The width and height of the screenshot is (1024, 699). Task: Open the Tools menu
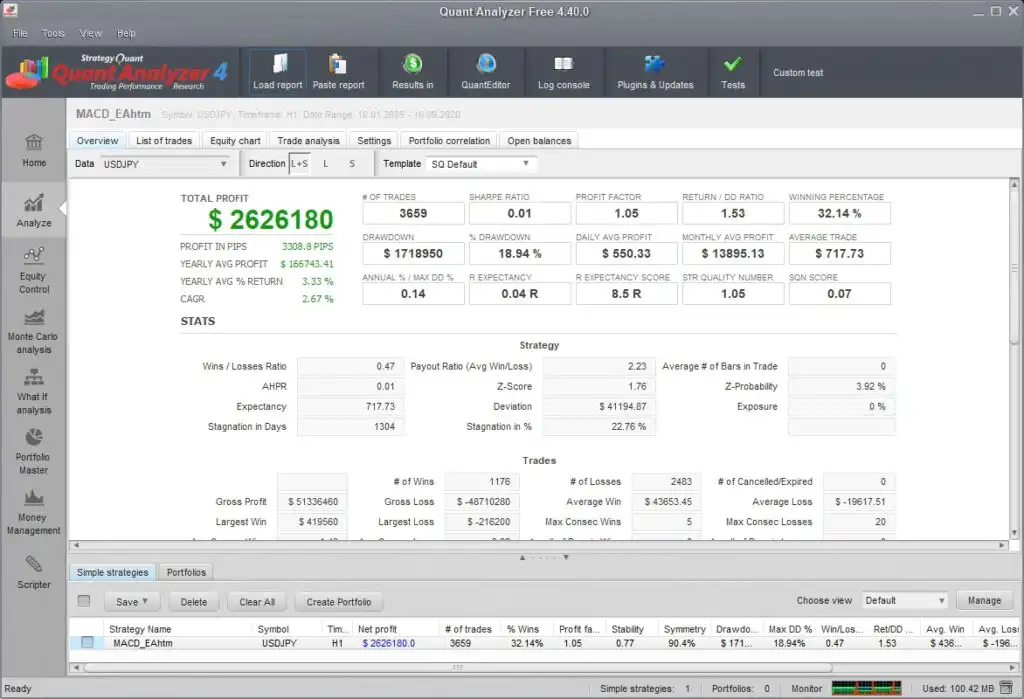pyautogui.click(x=54, y=33)
